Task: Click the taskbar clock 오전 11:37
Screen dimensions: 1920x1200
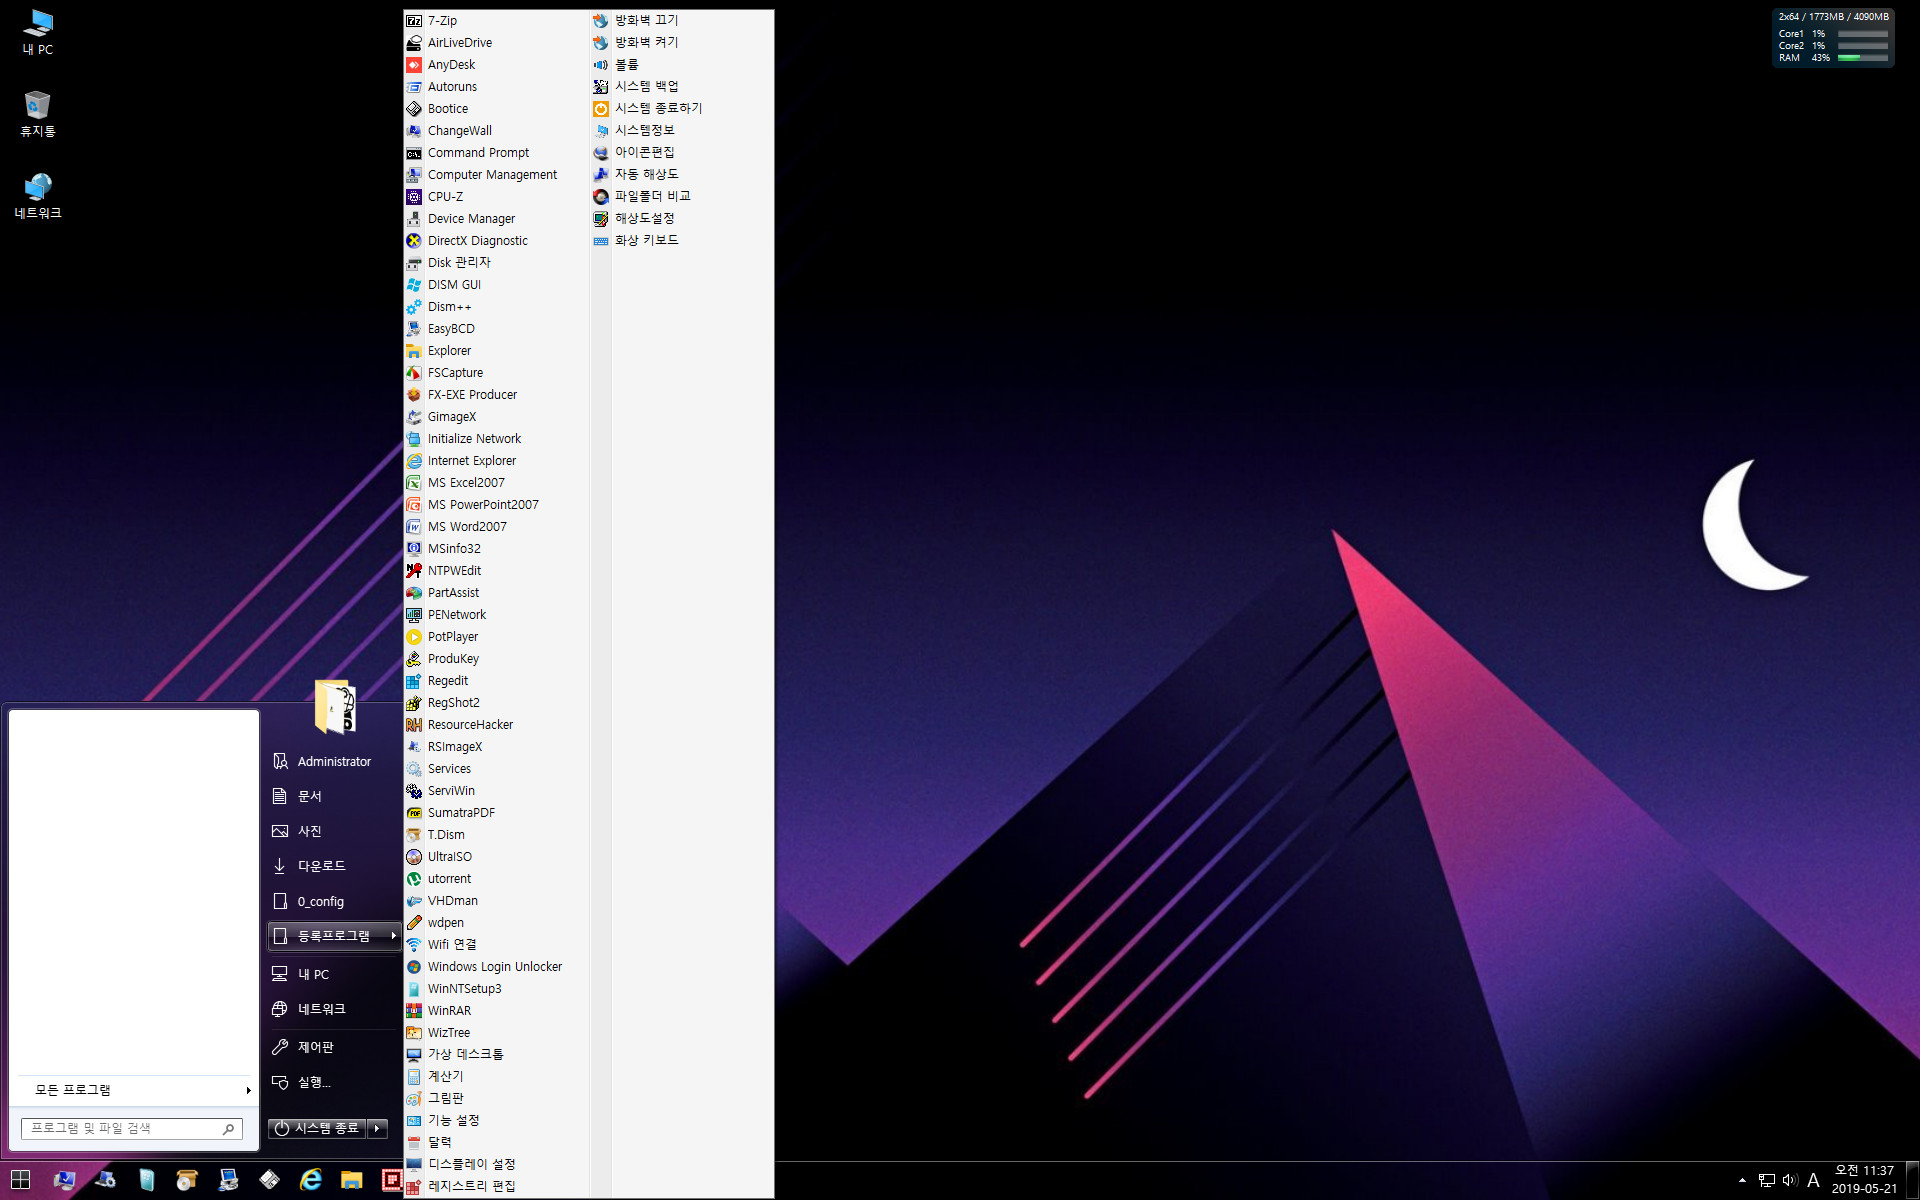Action: click(x=1864, y=1180)
